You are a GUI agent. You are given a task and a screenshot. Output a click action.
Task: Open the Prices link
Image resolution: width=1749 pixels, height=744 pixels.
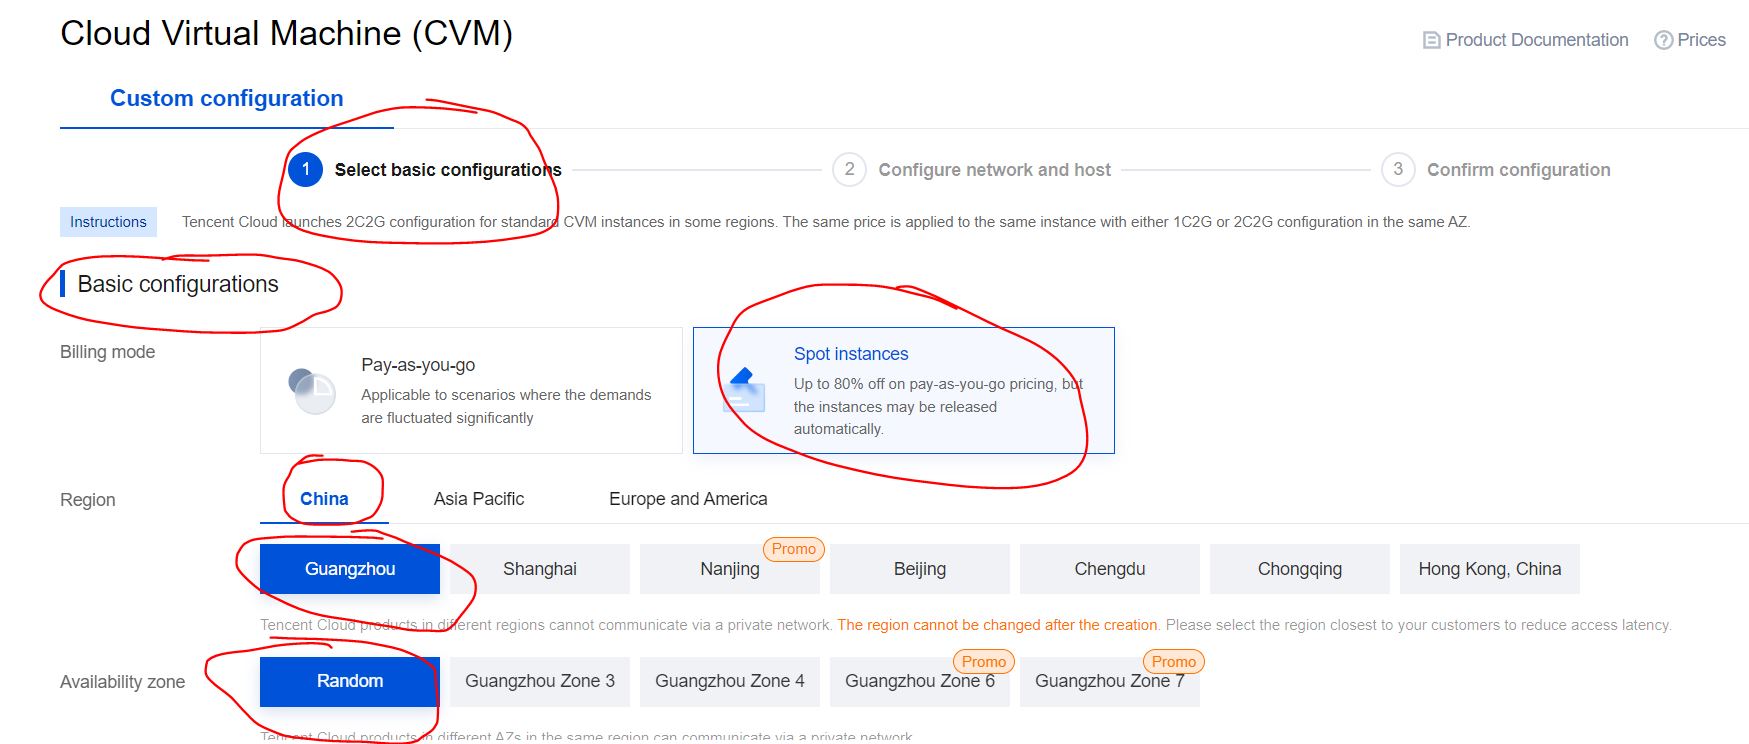click(1701, 41)
